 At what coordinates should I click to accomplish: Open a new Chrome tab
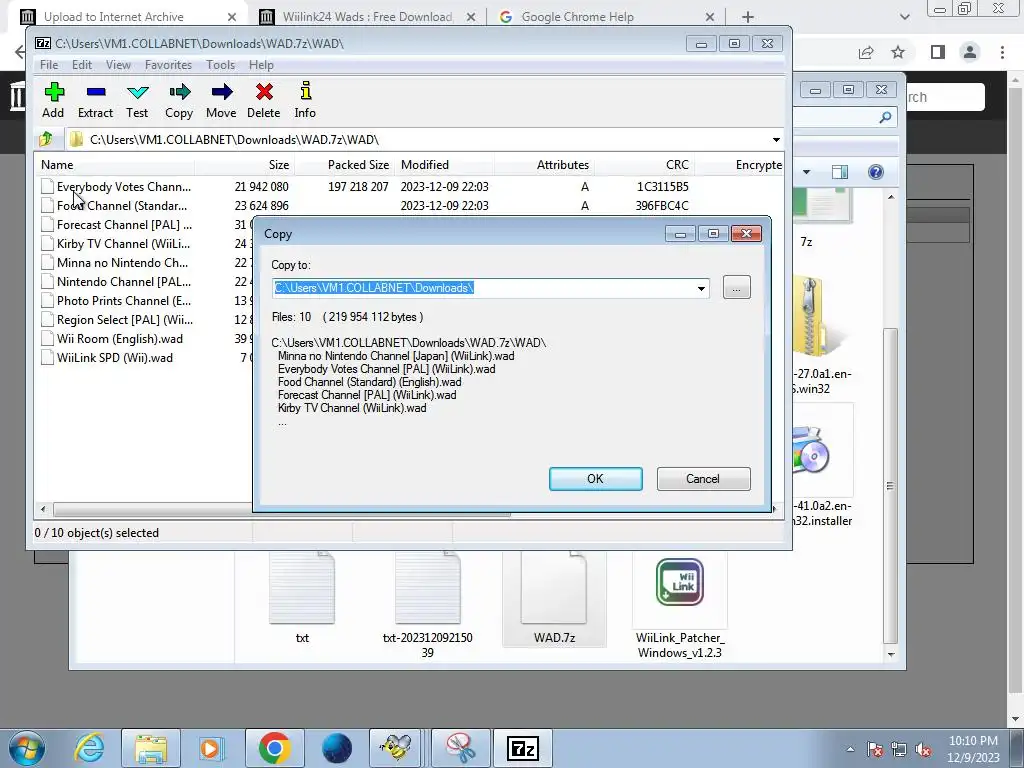(748, 17)
